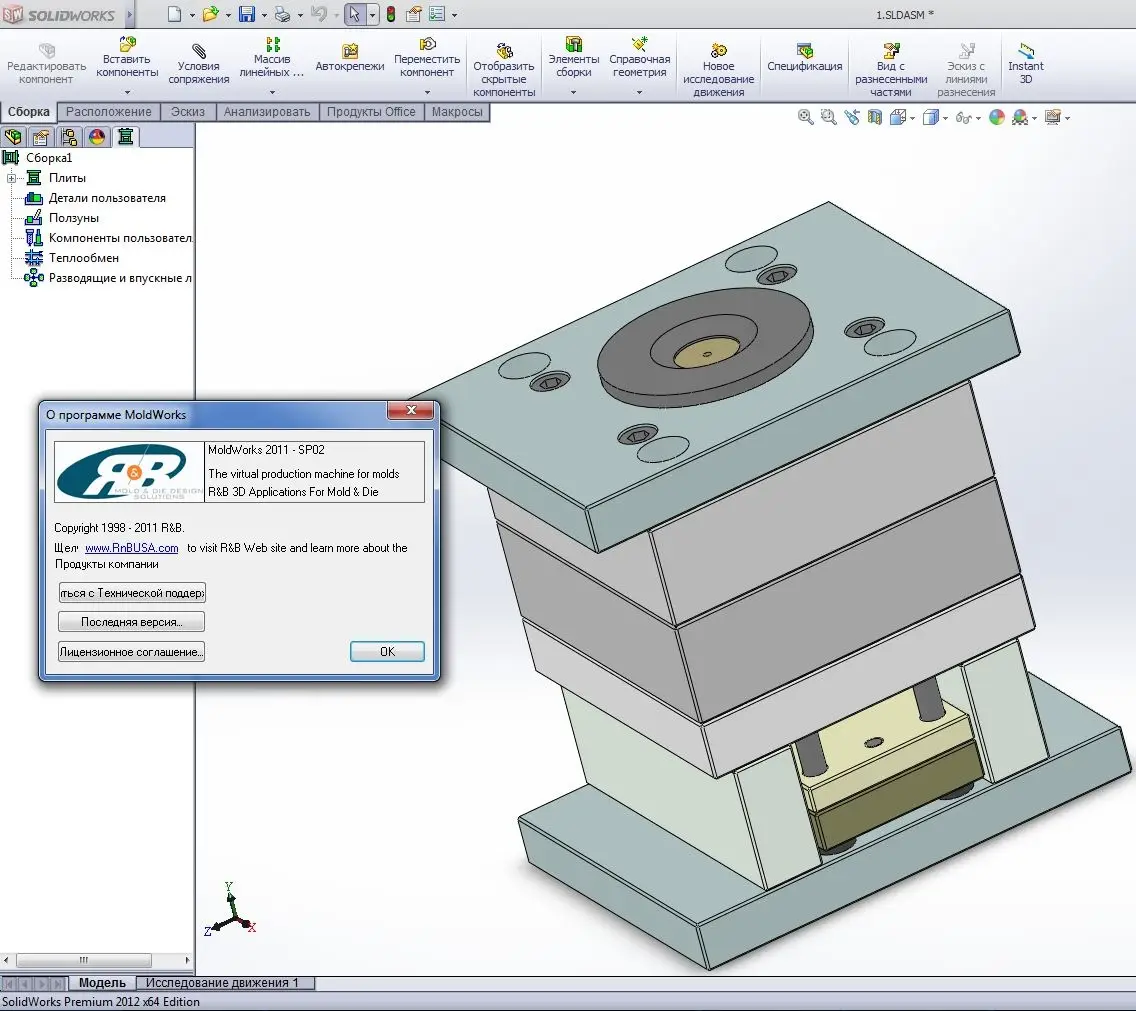The height and width of the screenshot is (1011, 1136).
Task: Click Последняя версия button
Action: 131,622
